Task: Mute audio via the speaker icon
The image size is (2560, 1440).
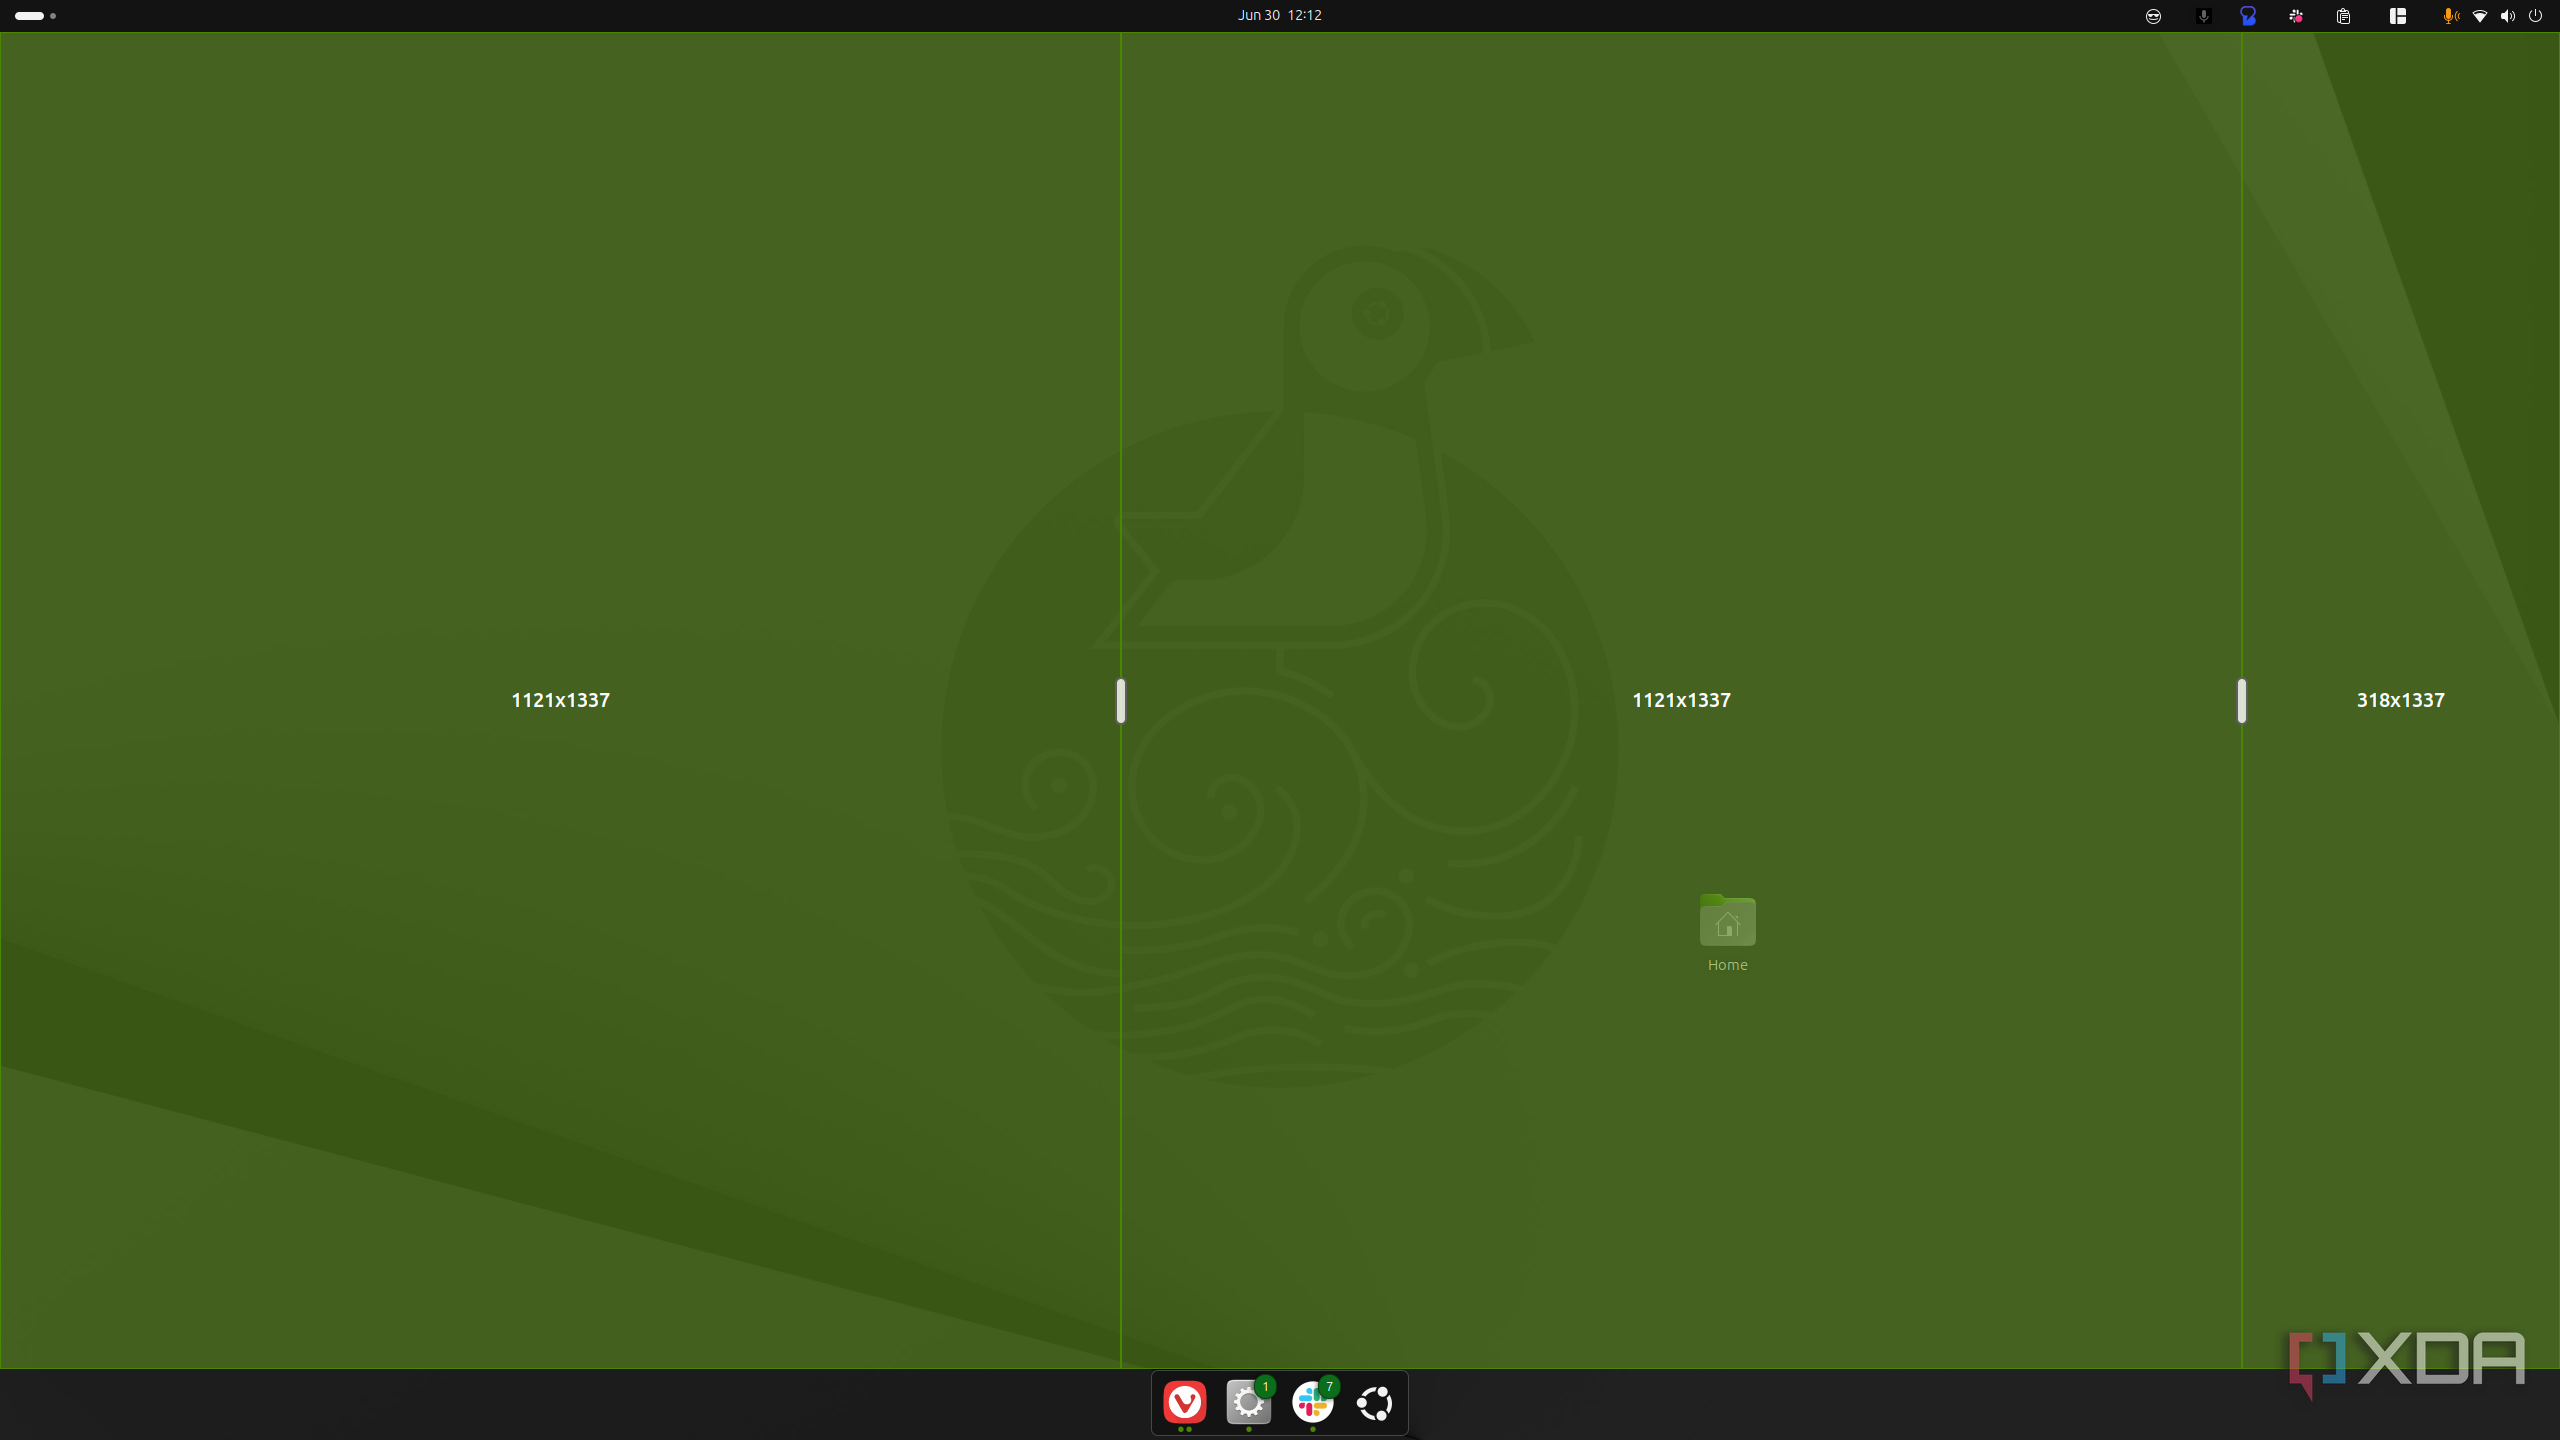Action: click(x=2507, y=16)
